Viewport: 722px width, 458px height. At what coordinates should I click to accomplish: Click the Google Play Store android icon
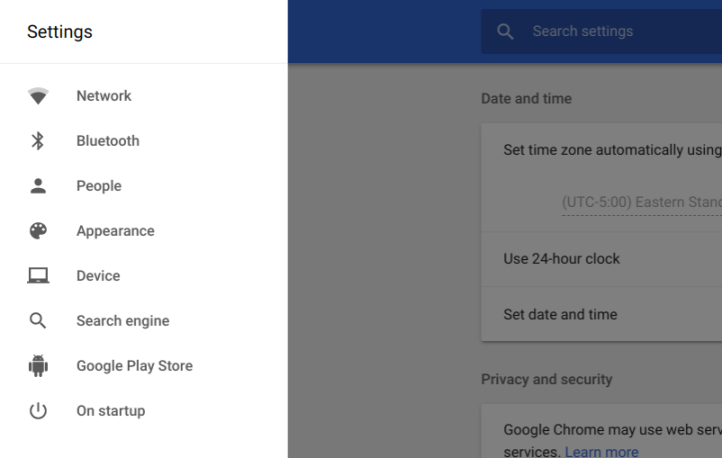pos(38,366)
